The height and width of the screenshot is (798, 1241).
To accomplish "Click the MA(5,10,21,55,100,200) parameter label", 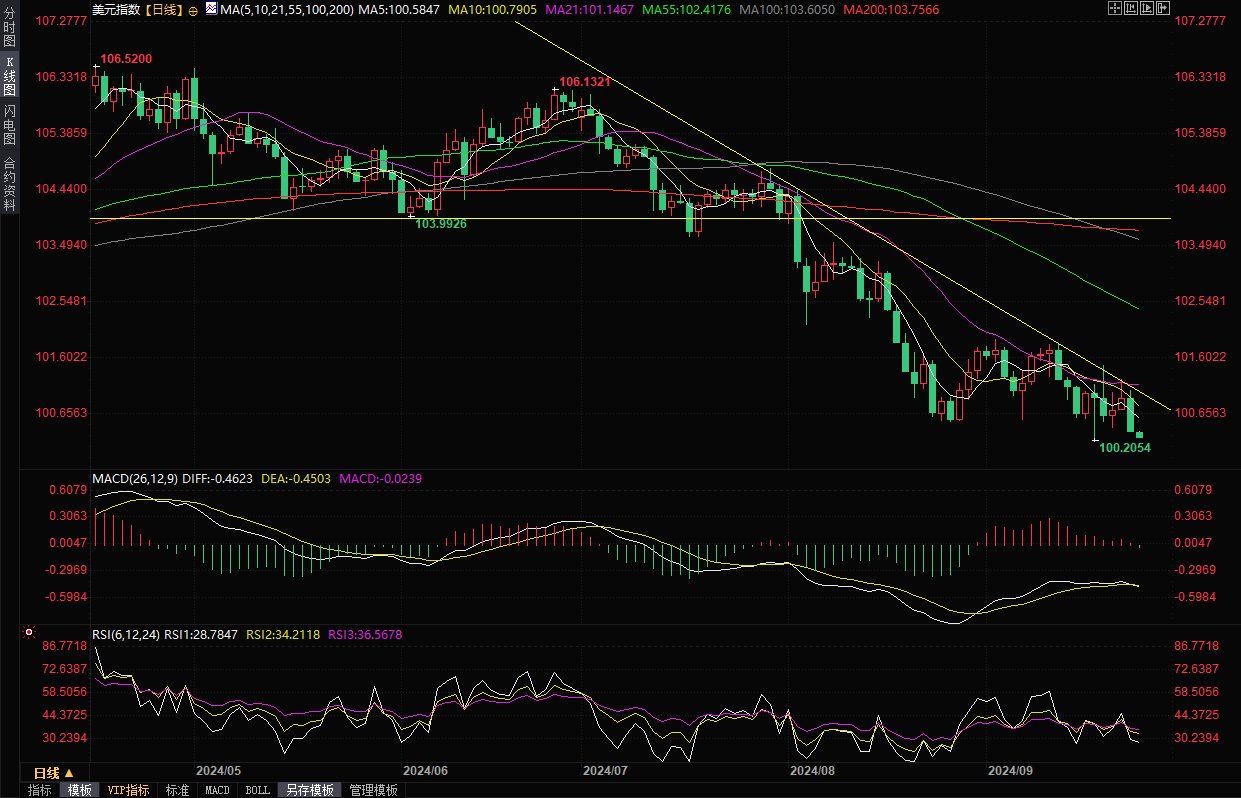I will pos(287,9).
